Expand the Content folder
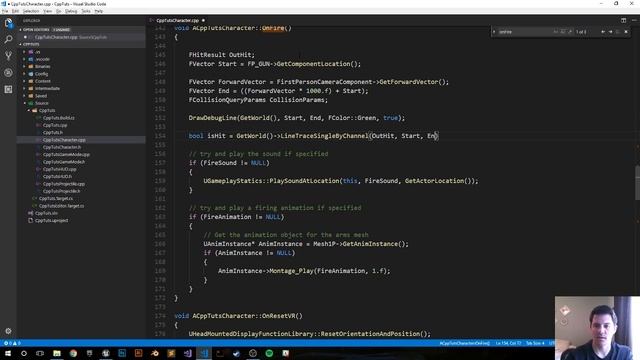This screenshot has width=640, height=360. (42, 81)
